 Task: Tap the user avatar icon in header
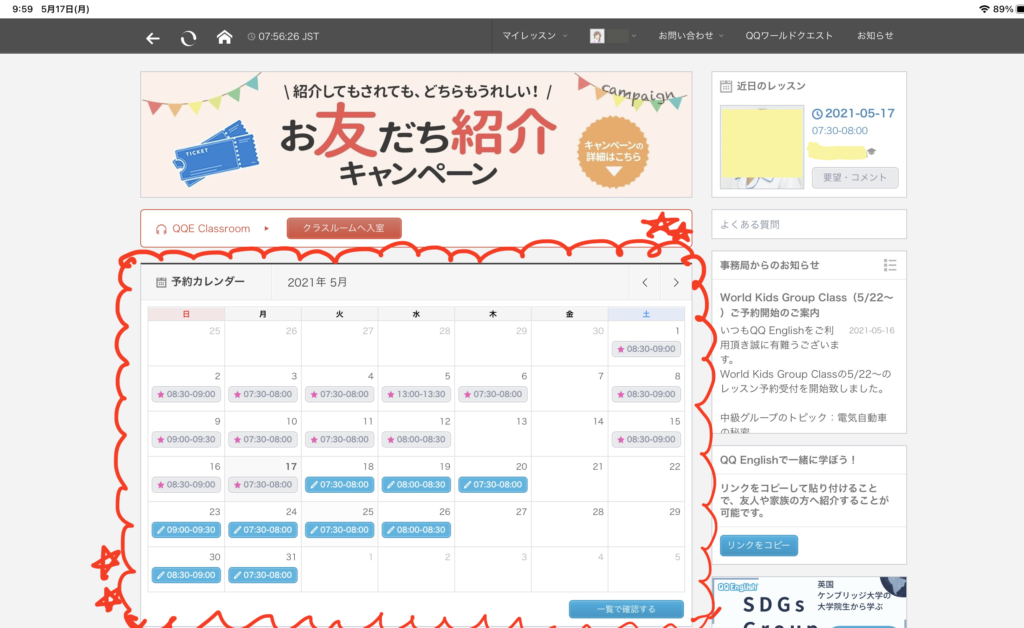tap(597, 36)
